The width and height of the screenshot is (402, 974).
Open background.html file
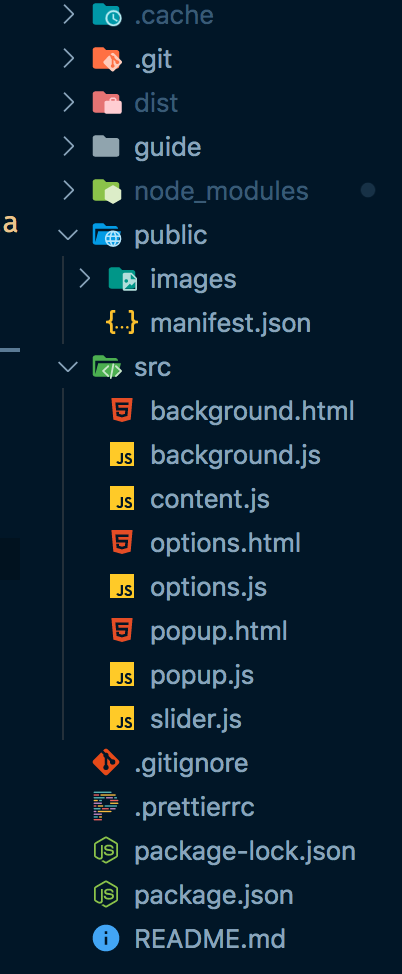[252, 412]
